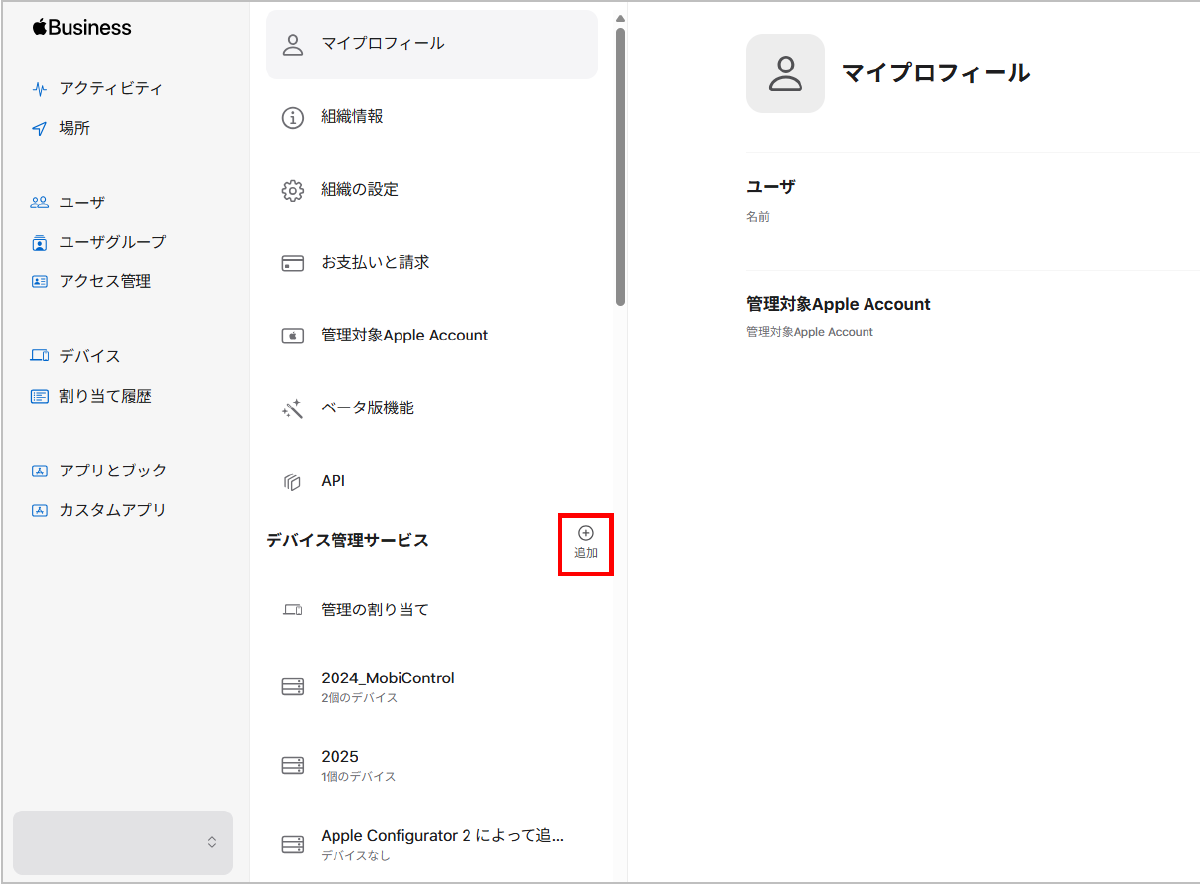Click the server icon beside 2025
The width and height of the screenshot is (1200, 884).
[x=293, y=766]
